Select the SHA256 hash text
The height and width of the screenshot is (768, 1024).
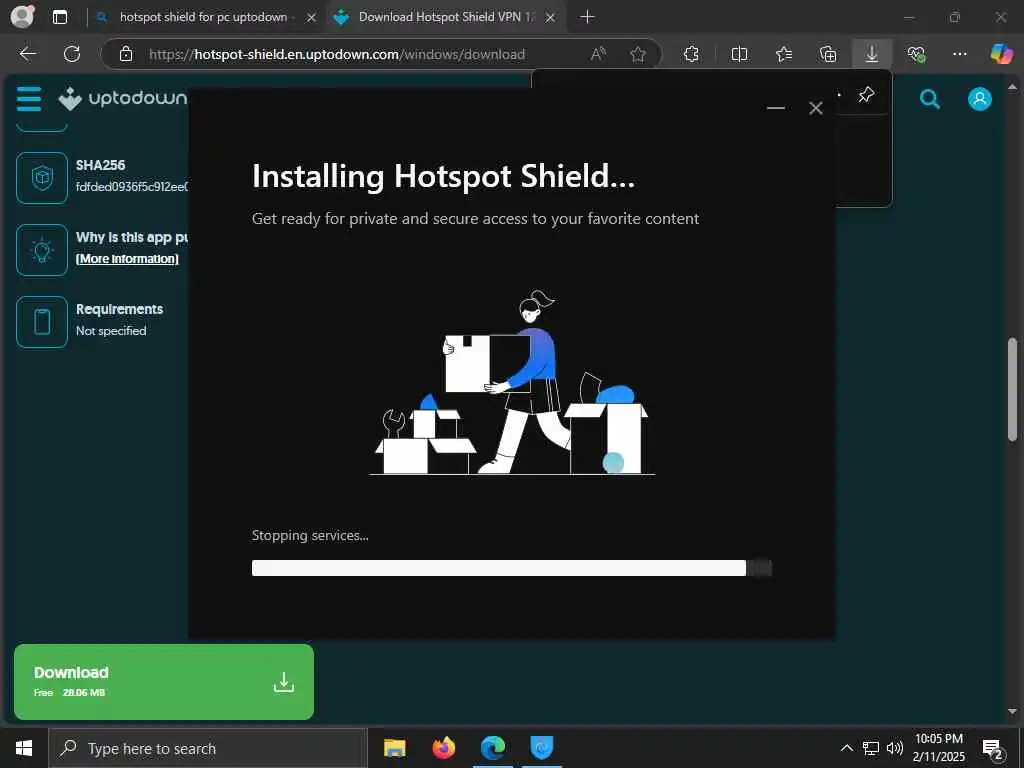point(132,187)
